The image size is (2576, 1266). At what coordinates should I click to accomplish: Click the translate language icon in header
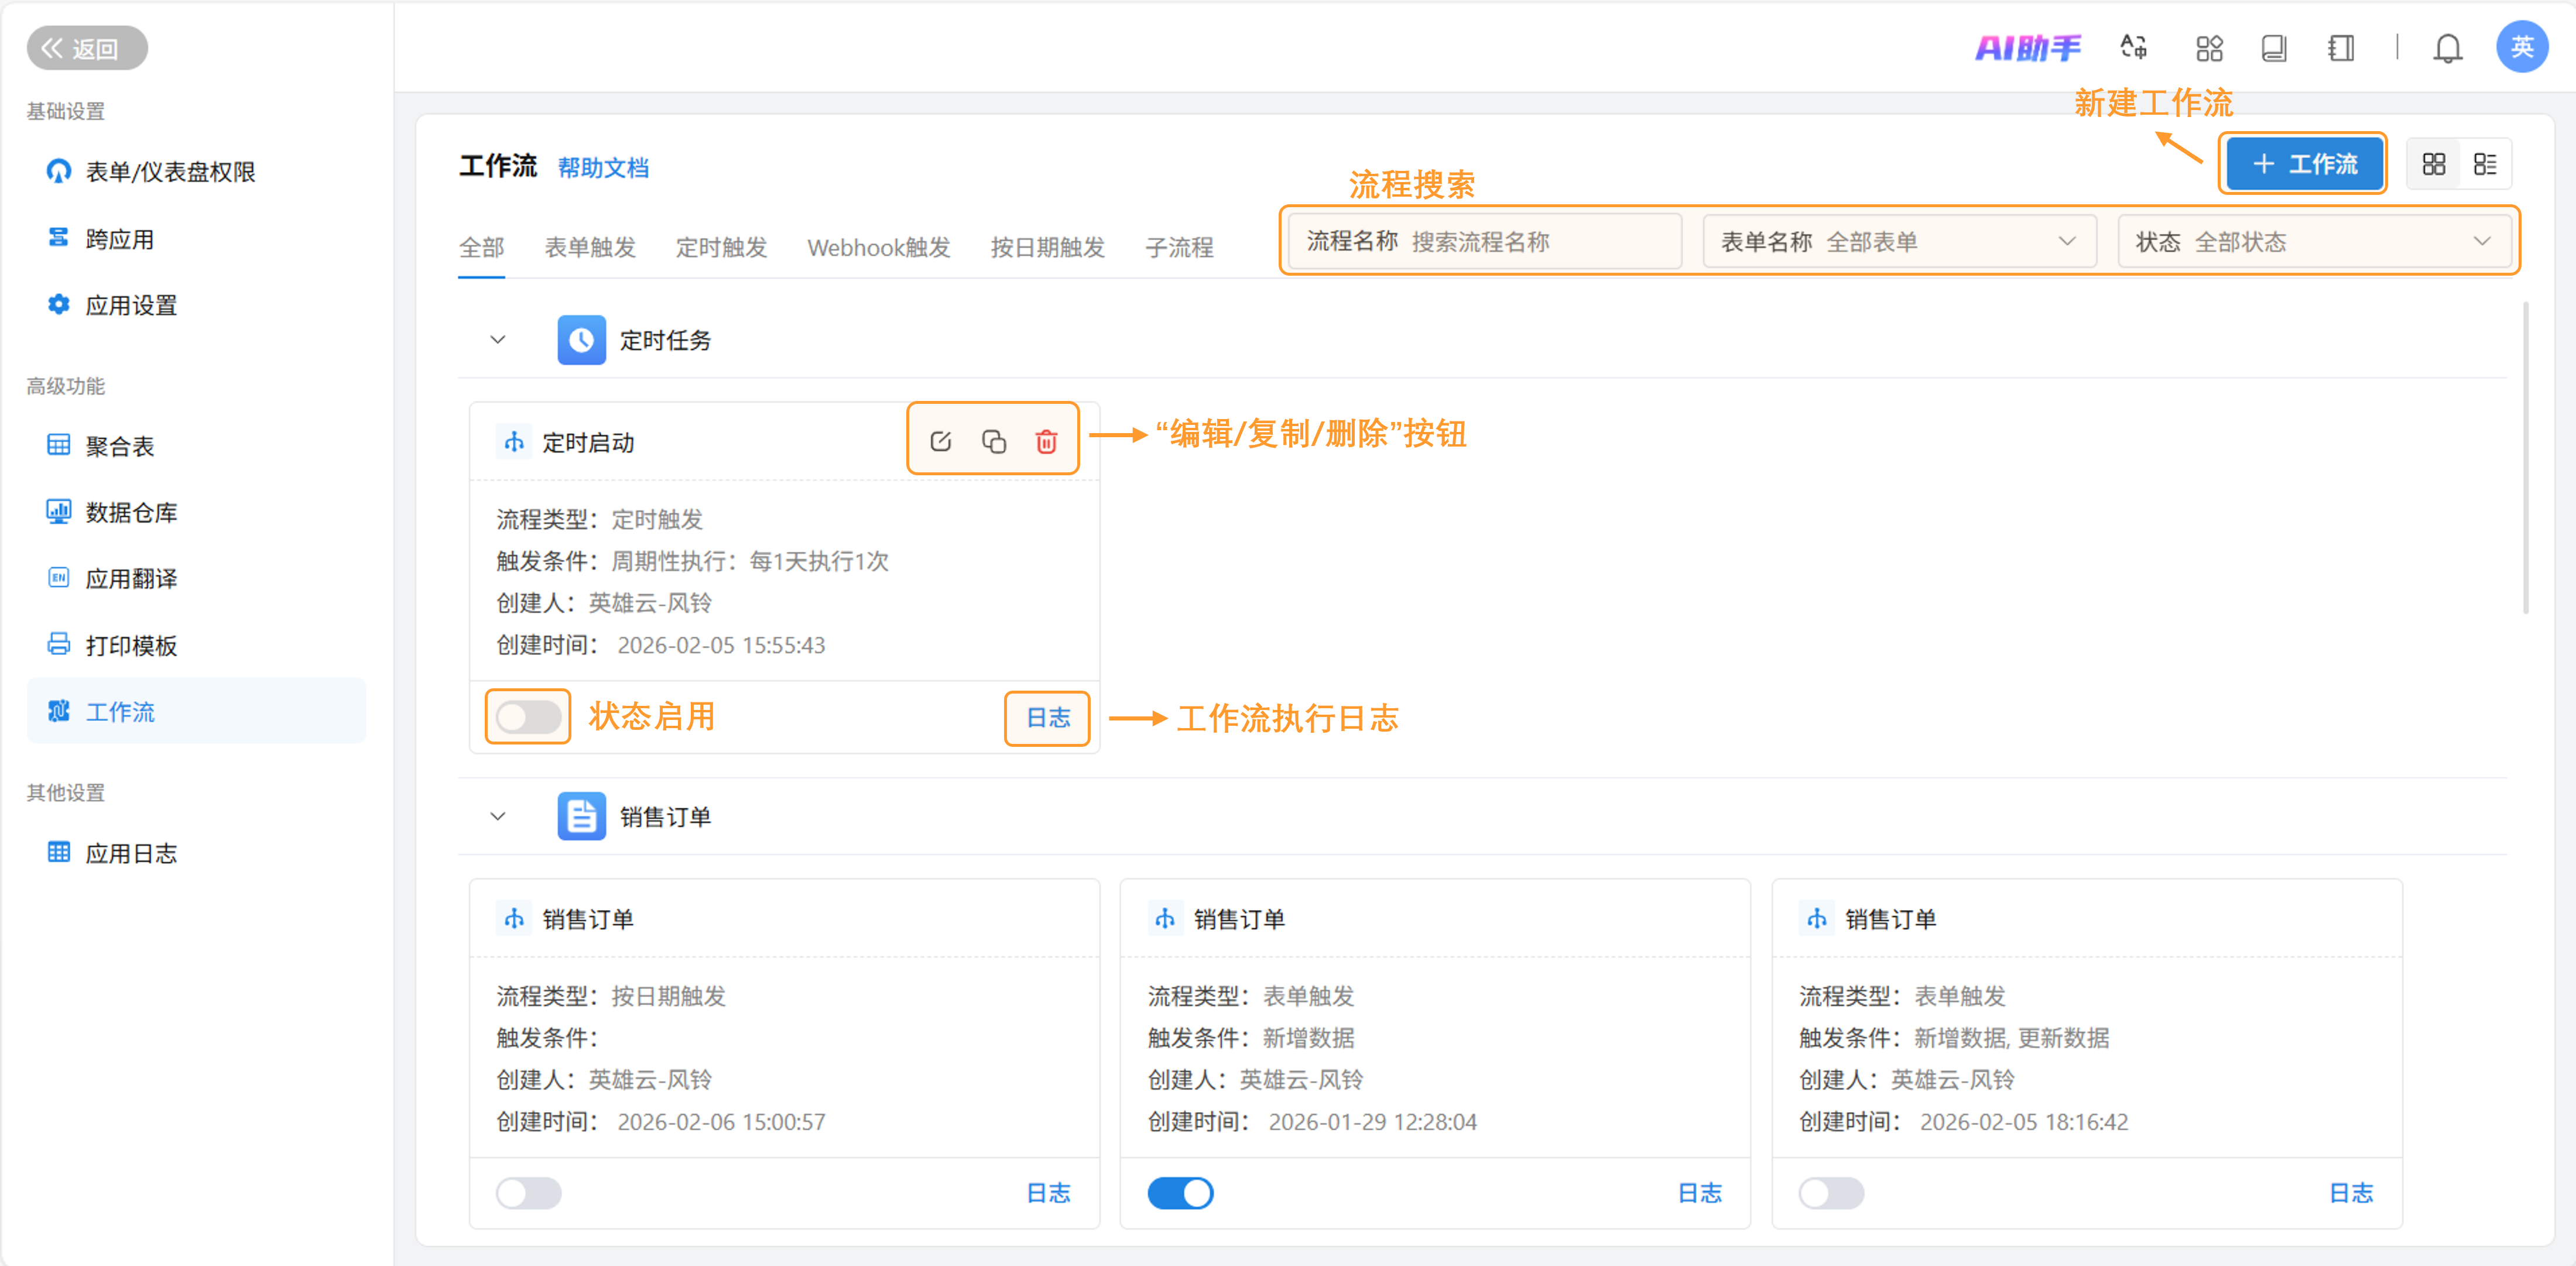[2133, 47]
